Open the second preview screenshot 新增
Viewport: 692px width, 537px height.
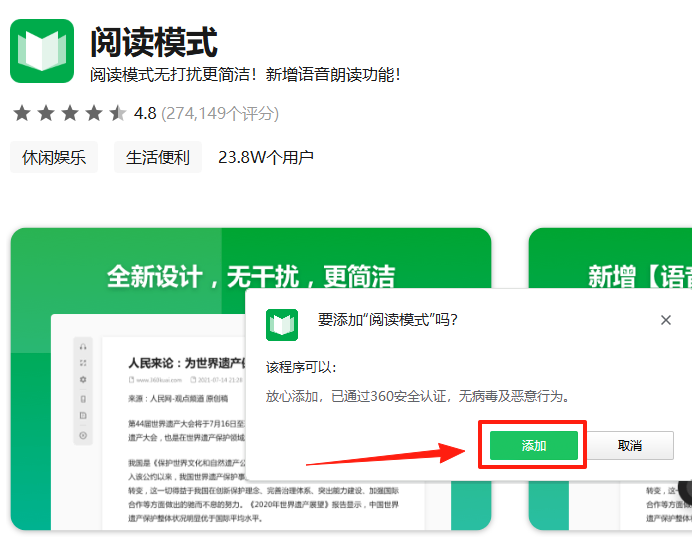point(610,379)
